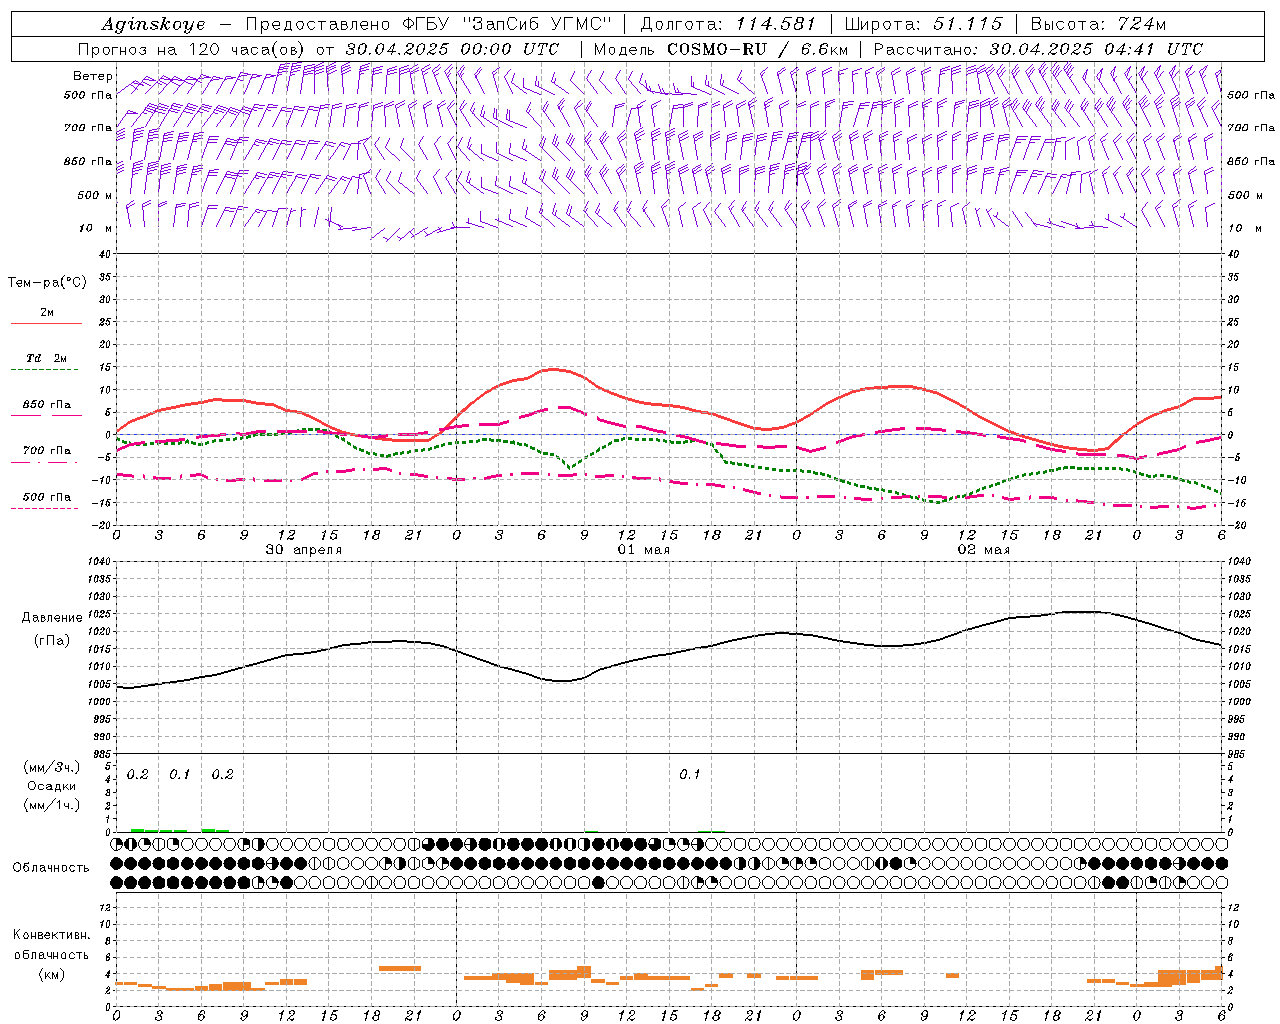The width and height of the screenshot is (1280, 1024).
Task: Click the (гПа) unit under Давление
Action: [52, 640]
